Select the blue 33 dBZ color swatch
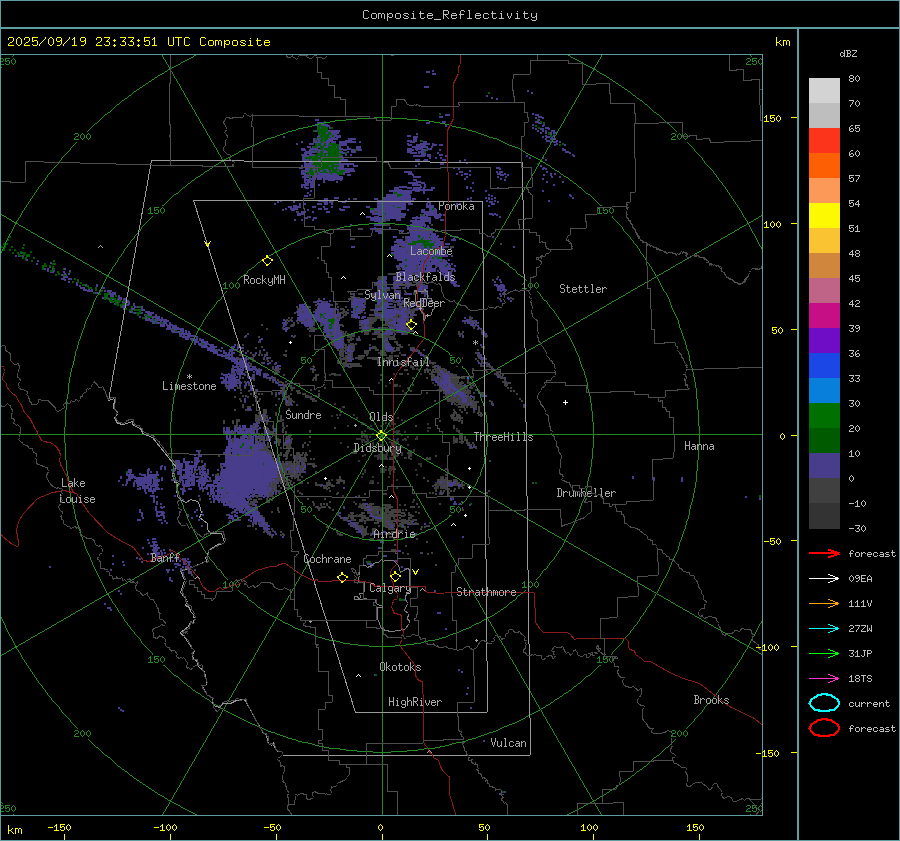 (x=824, y=391)
